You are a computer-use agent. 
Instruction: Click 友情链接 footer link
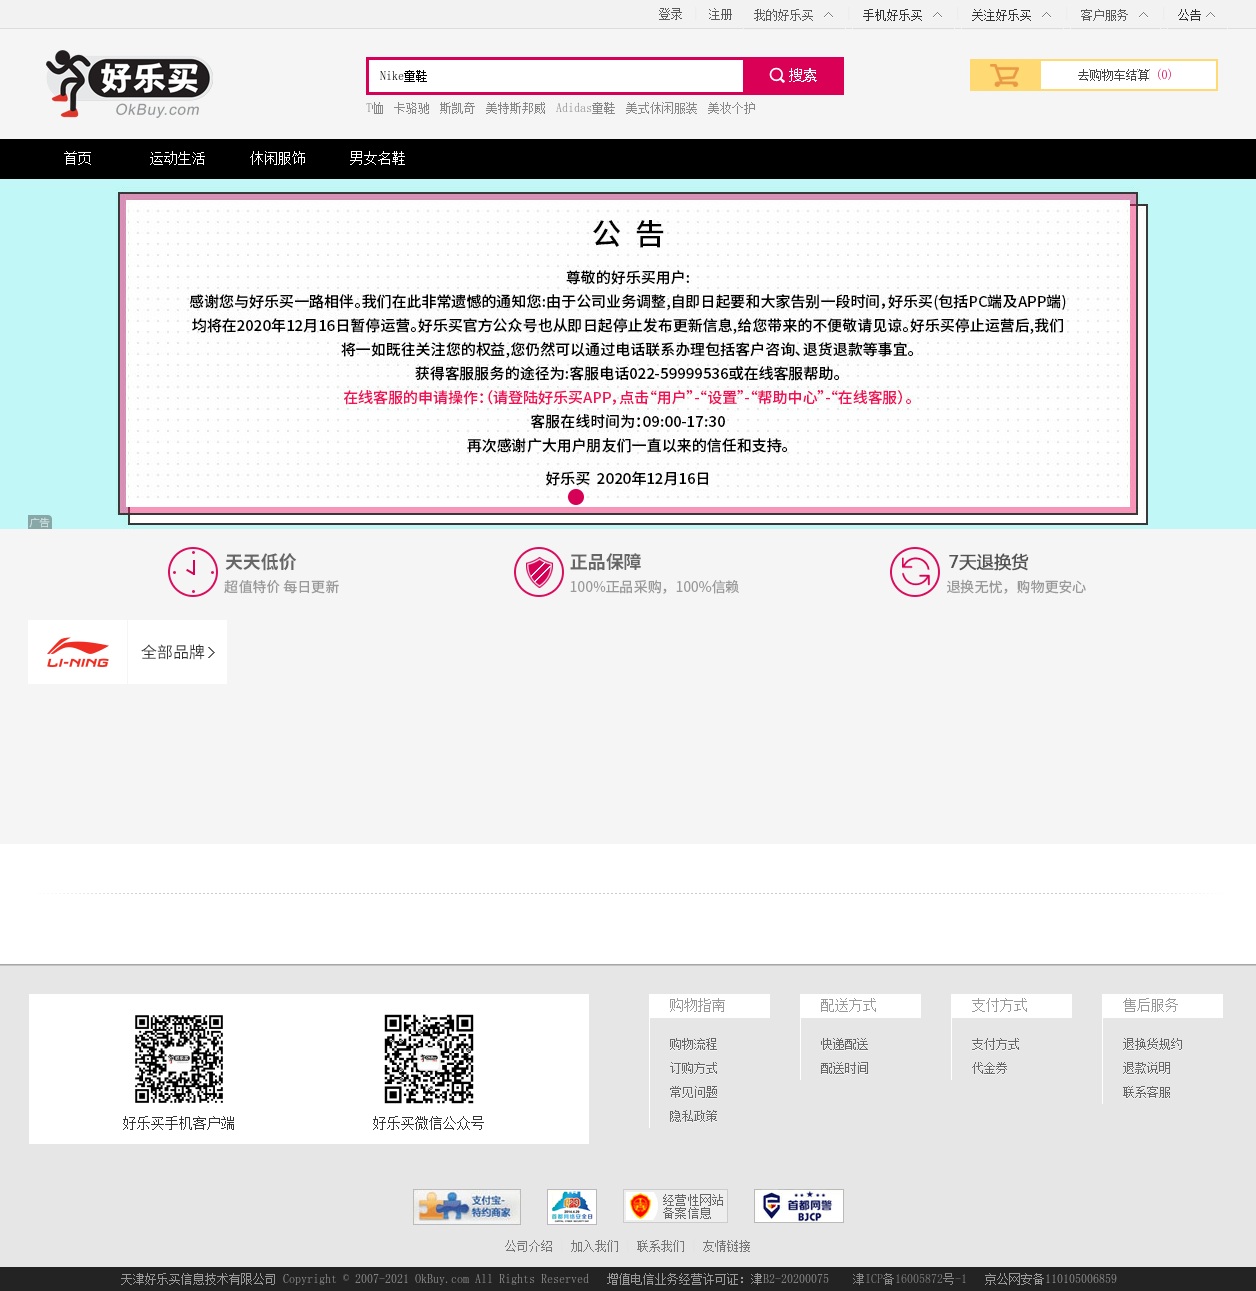[726, 1246]
